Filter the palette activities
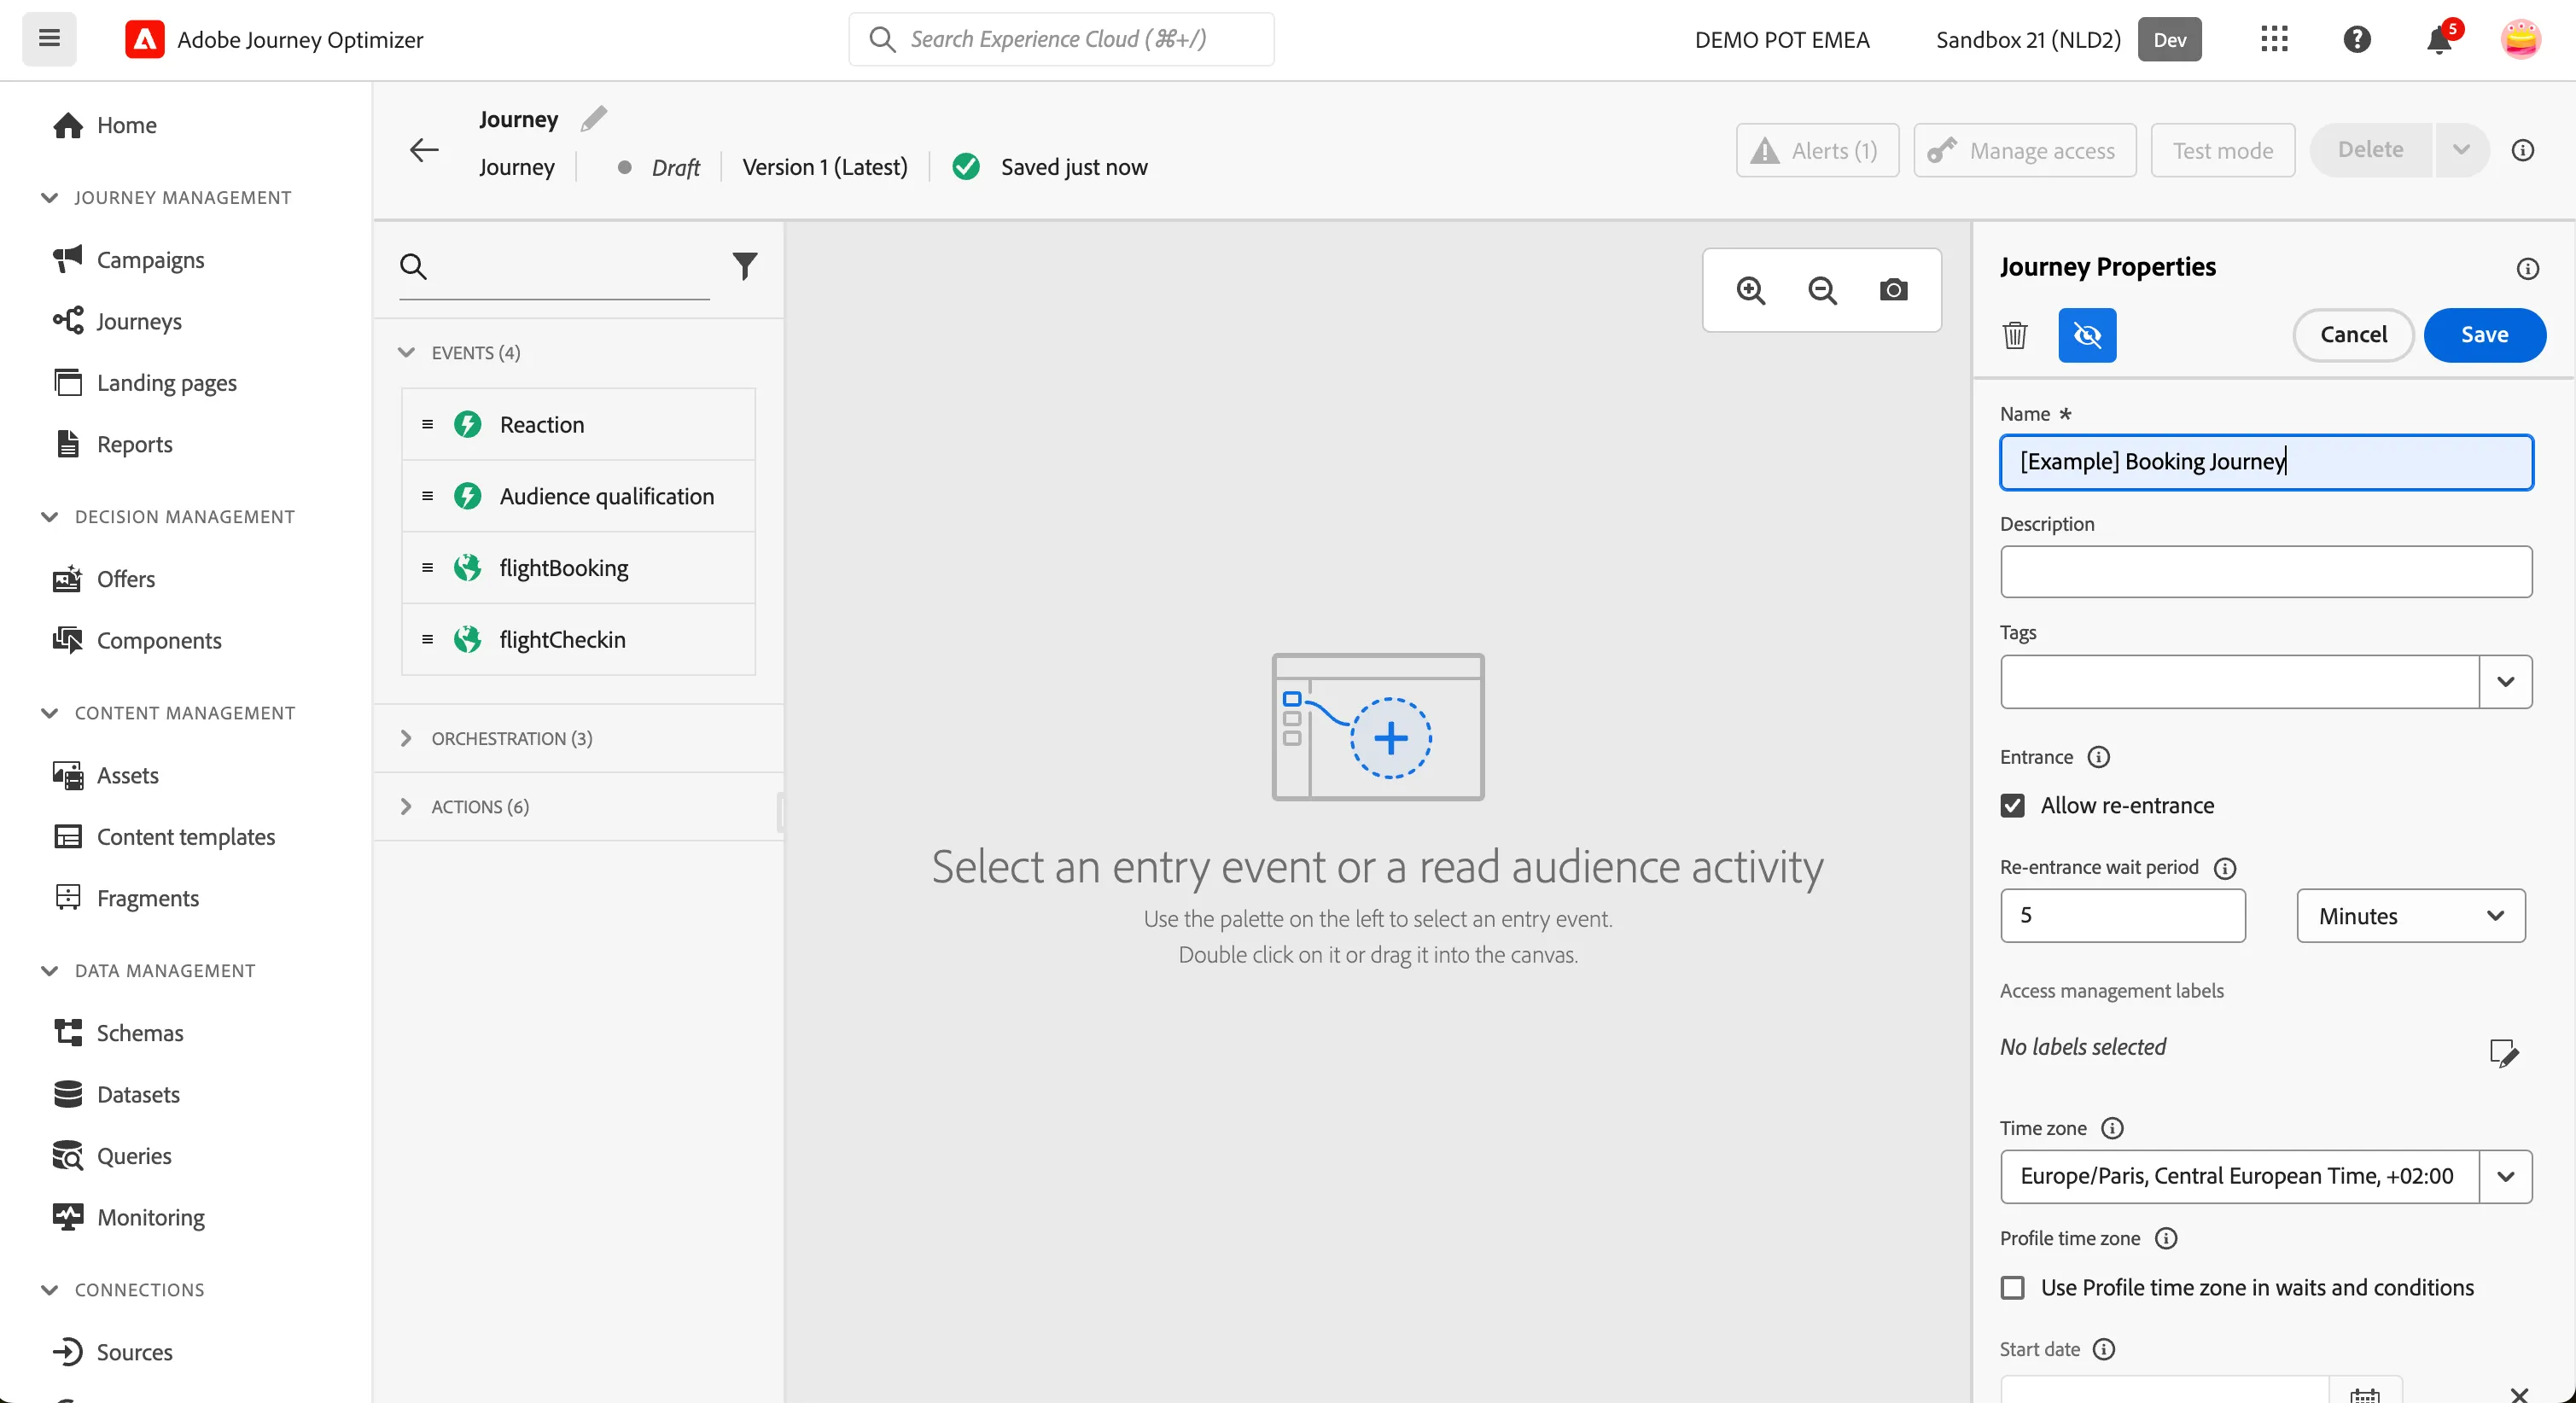The height and width of the screenshot is (1403, 2576). (x=745, y=266)
